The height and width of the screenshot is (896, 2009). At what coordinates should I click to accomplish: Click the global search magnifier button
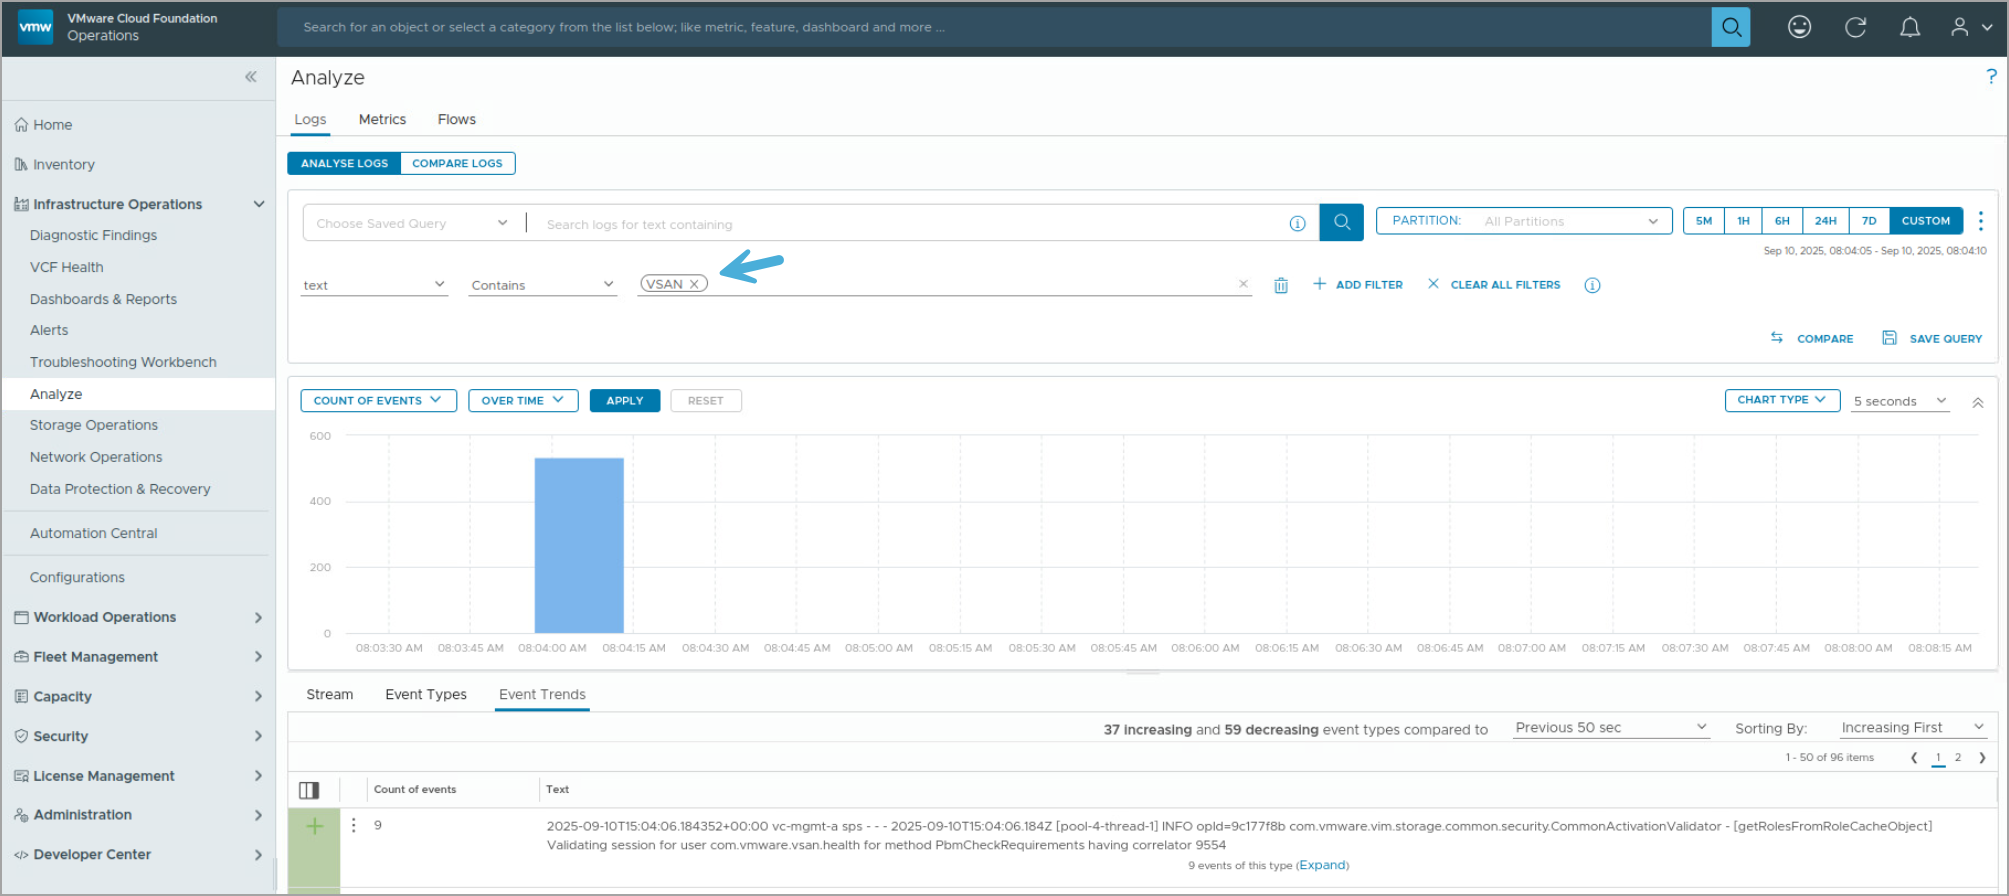coord(1730,27)
